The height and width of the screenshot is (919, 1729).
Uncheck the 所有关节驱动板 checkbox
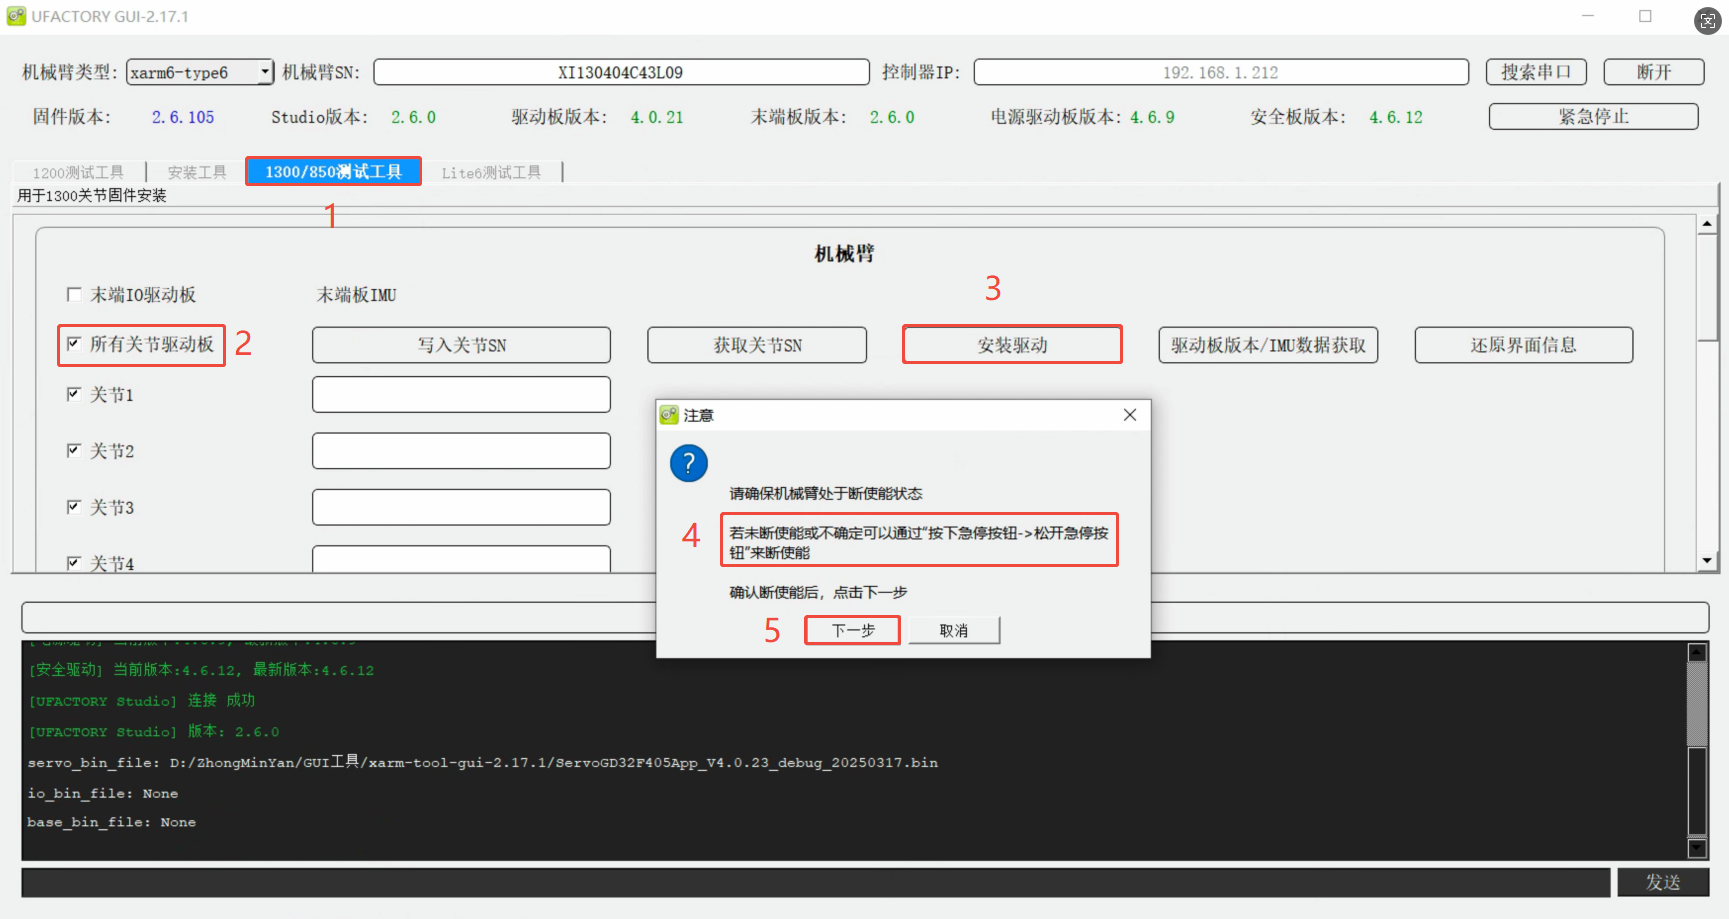pos(74,344)
